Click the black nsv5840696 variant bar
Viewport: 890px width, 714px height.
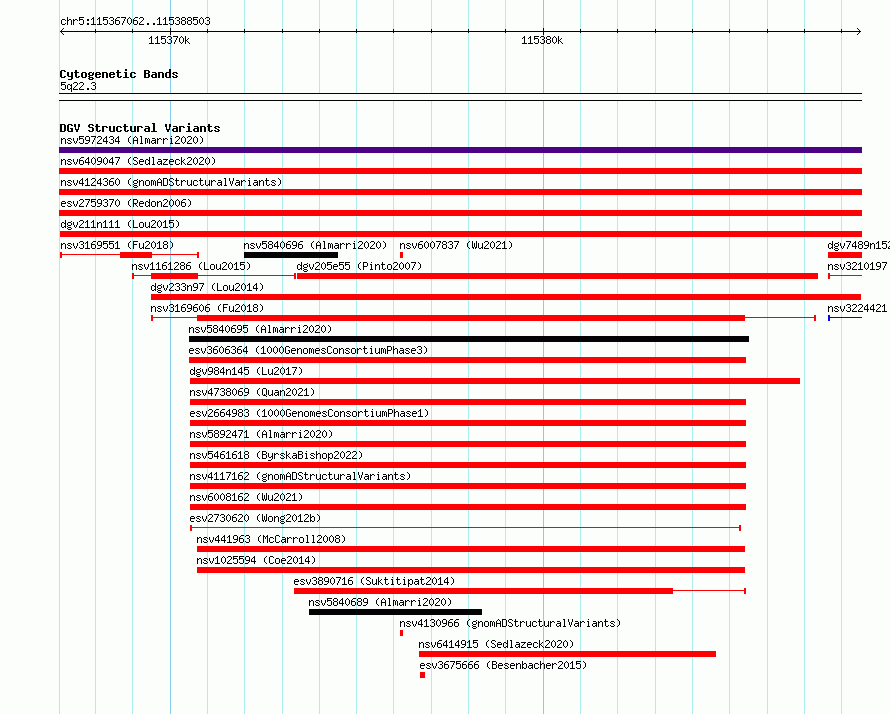point(291,255)
